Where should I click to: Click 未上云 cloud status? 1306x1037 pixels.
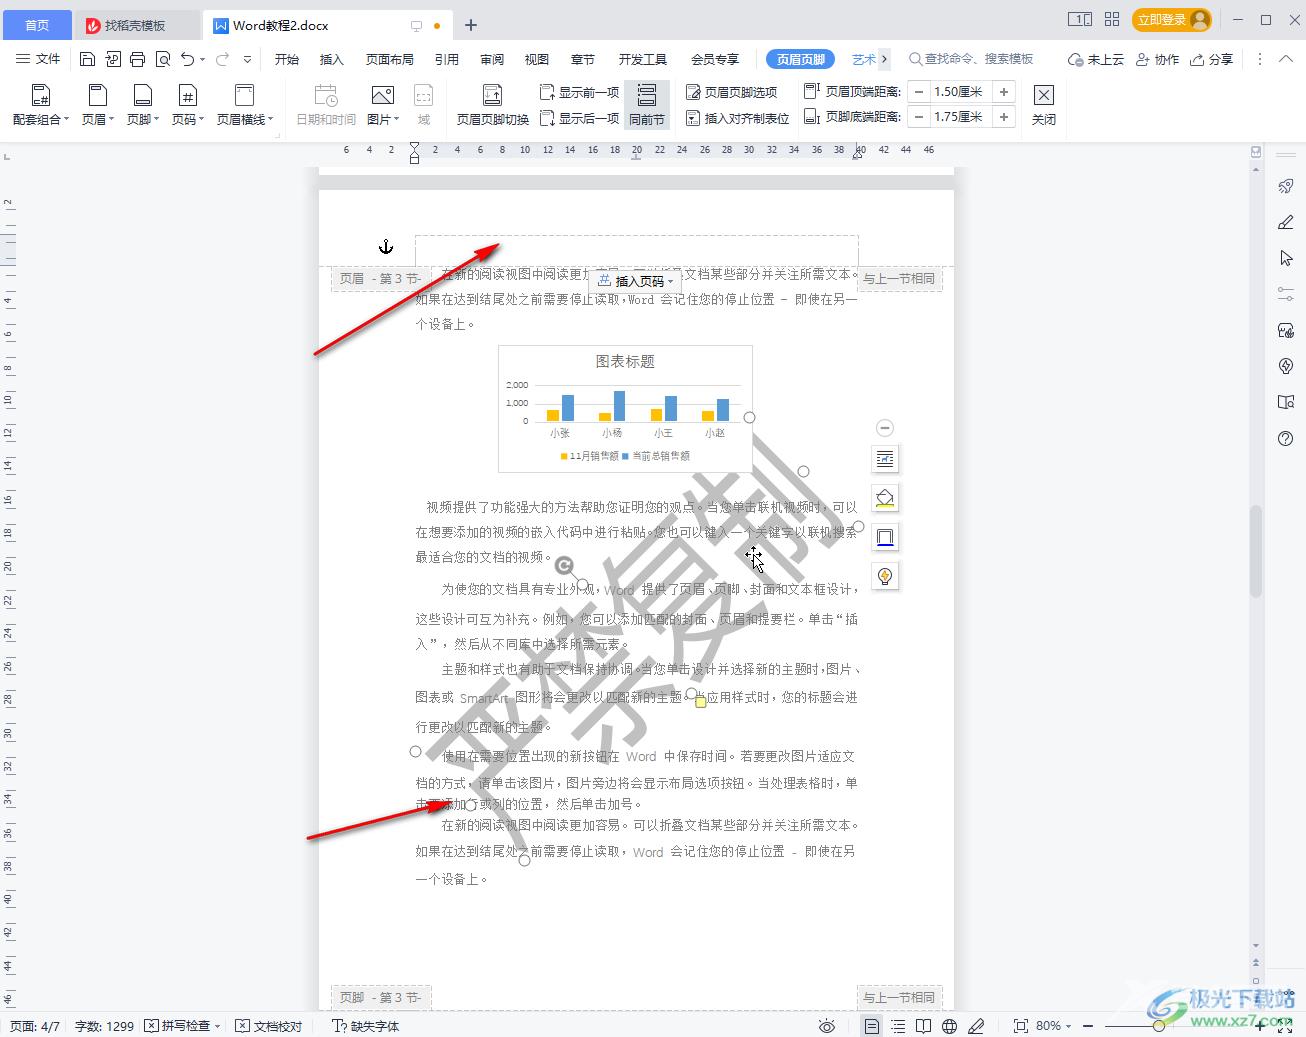coord(1096,59)
